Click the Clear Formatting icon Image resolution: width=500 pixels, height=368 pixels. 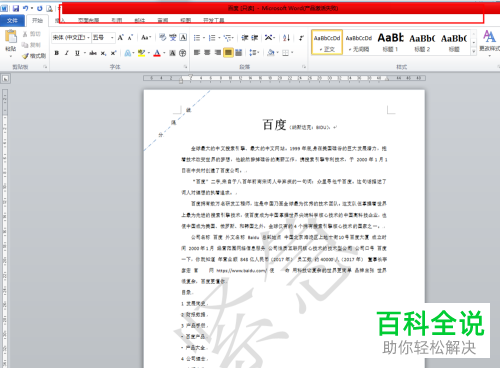tap(163, 37)
